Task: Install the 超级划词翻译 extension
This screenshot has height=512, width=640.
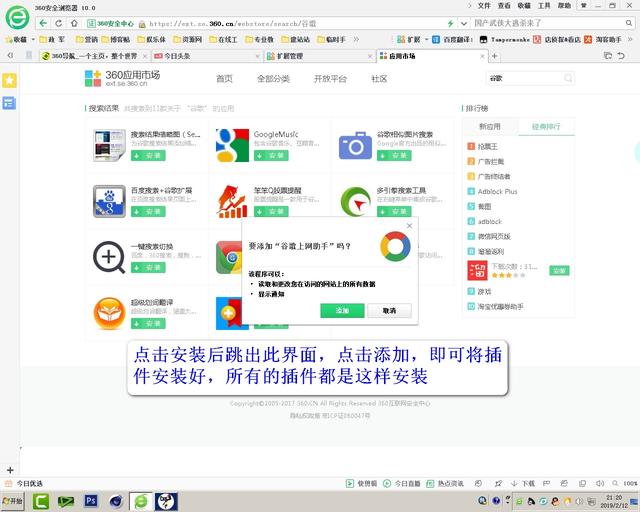Action: tap(148, 323)
